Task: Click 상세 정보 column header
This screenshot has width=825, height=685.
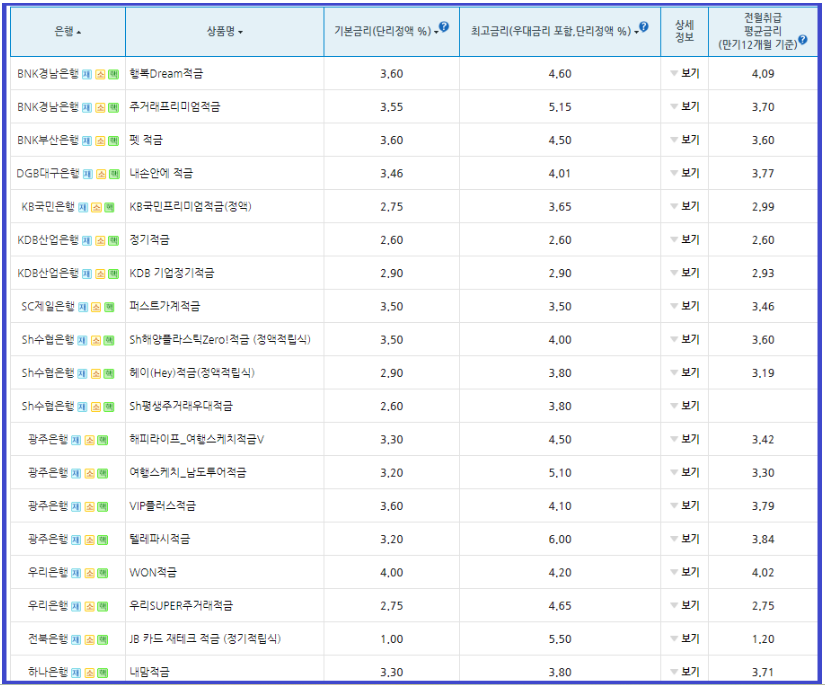Action: 685,32
